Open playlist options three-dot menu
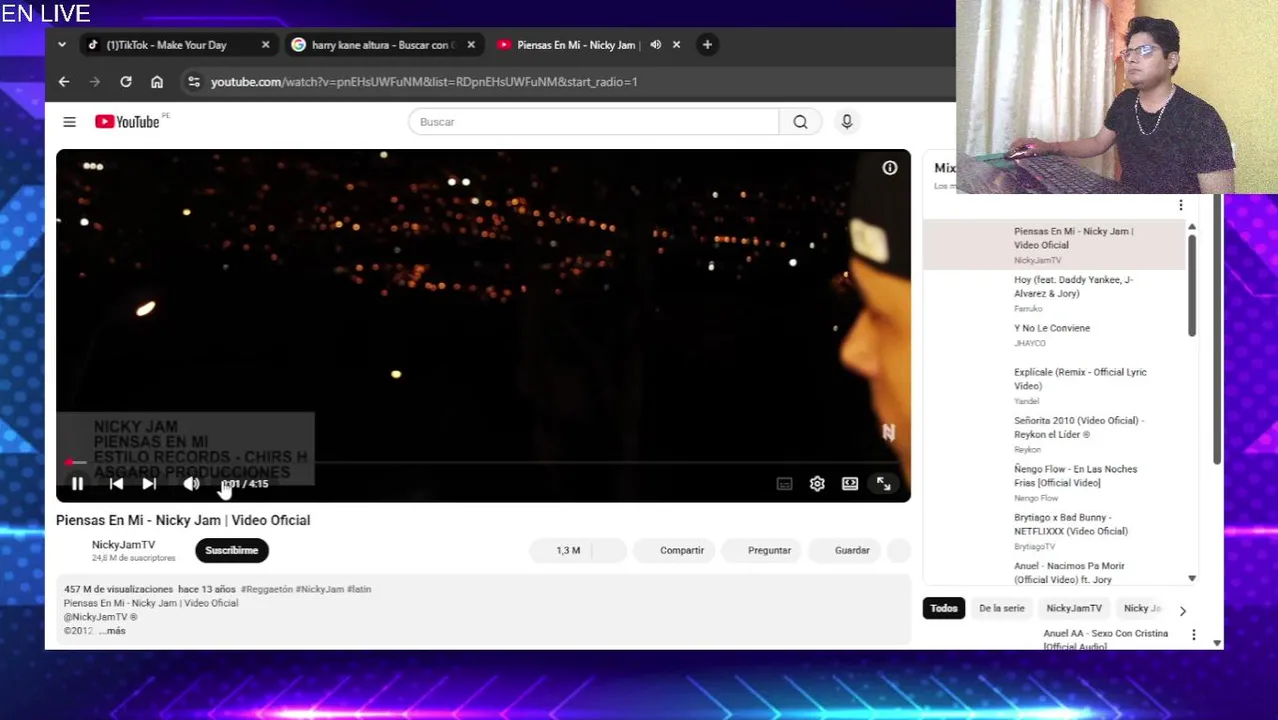The height and width of the screenshot is (720, 1278). pos(1180,205)
